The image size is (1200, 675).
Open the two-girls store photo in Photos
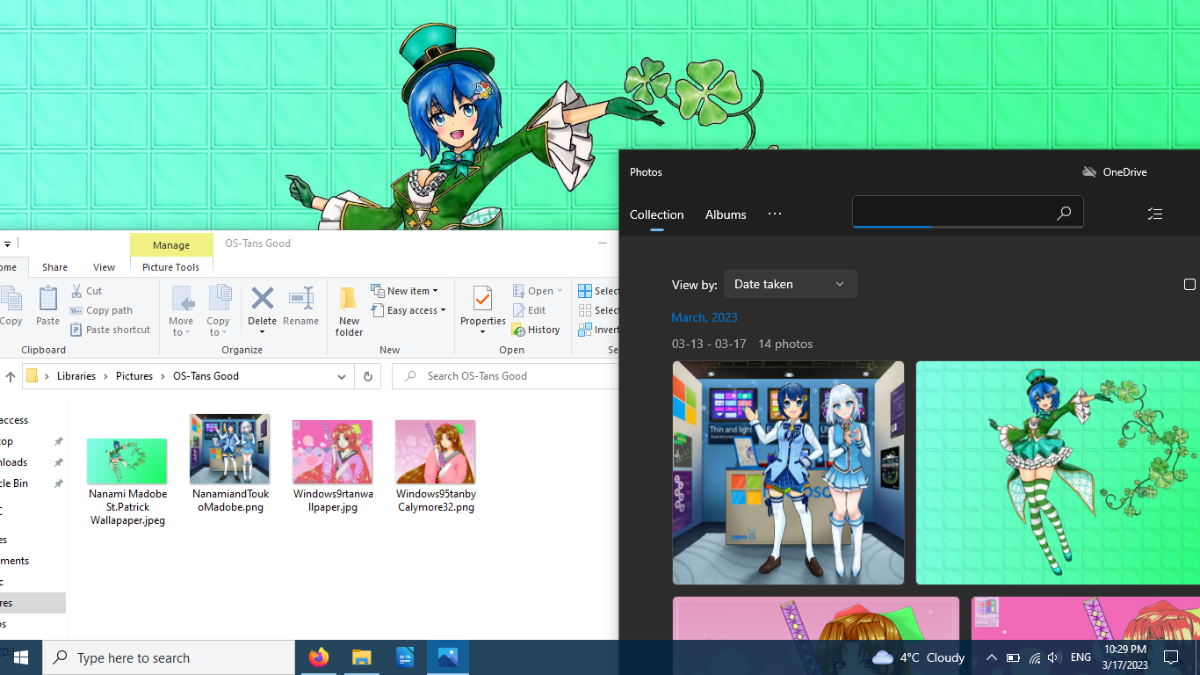788,473
